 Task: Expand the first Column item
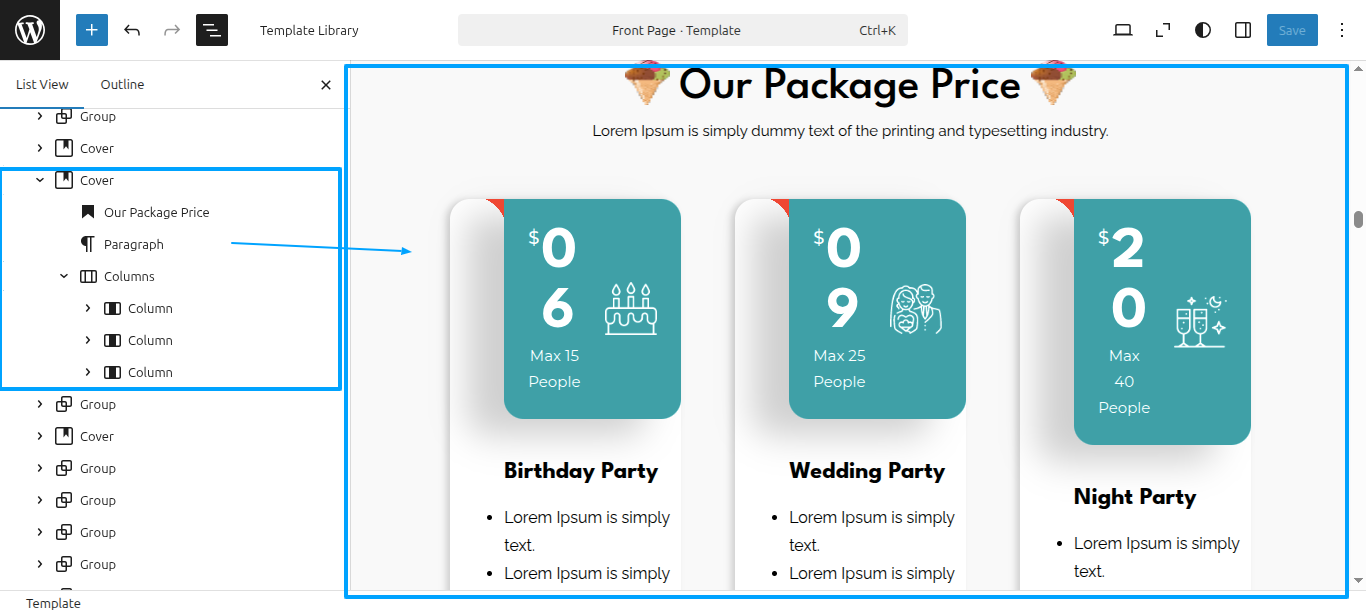pos(88,308)
